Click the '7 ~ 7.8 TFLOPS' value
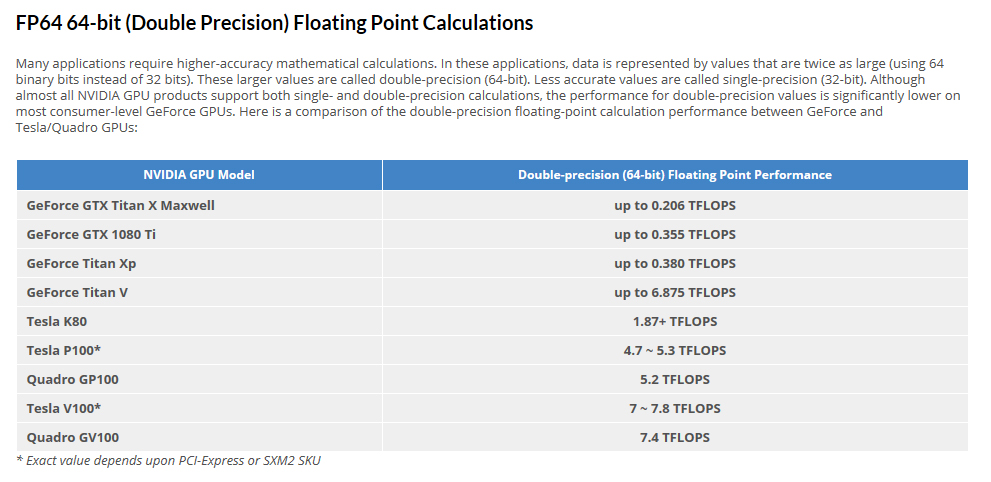The image size is (991, 482). 674,408
